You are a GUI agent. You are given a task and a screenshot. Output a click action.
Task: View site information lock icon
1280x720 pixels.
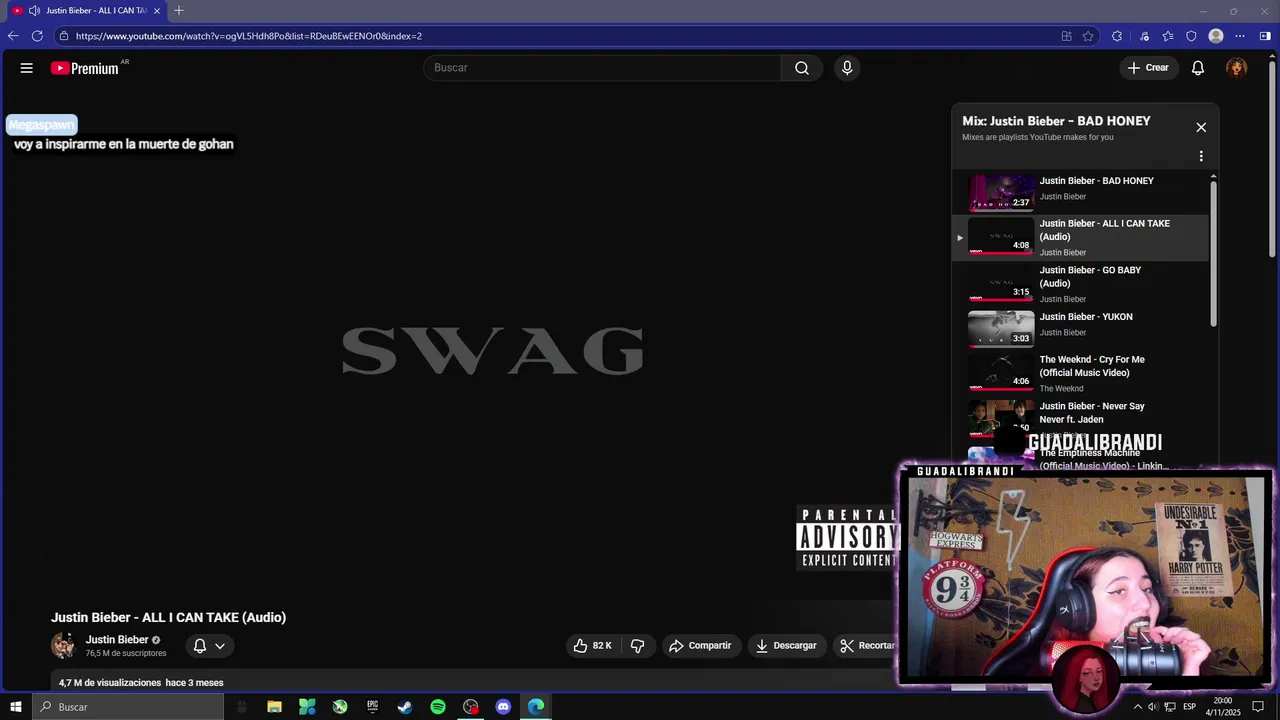(x=64, y=36)
